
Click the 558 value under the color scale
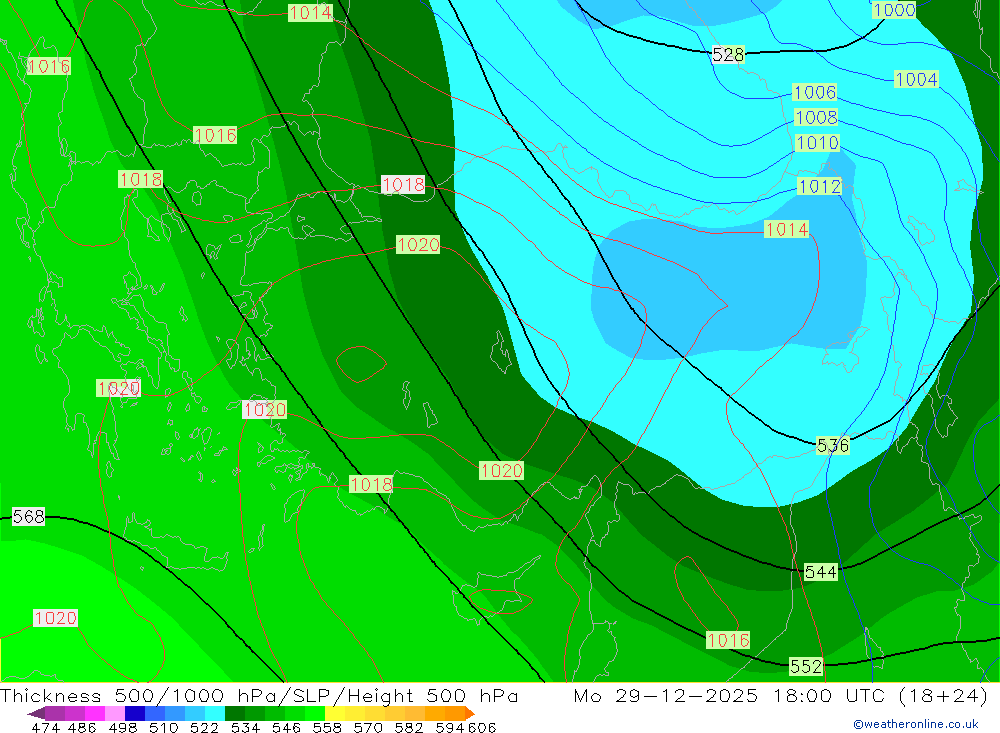[x=327, y=727]
